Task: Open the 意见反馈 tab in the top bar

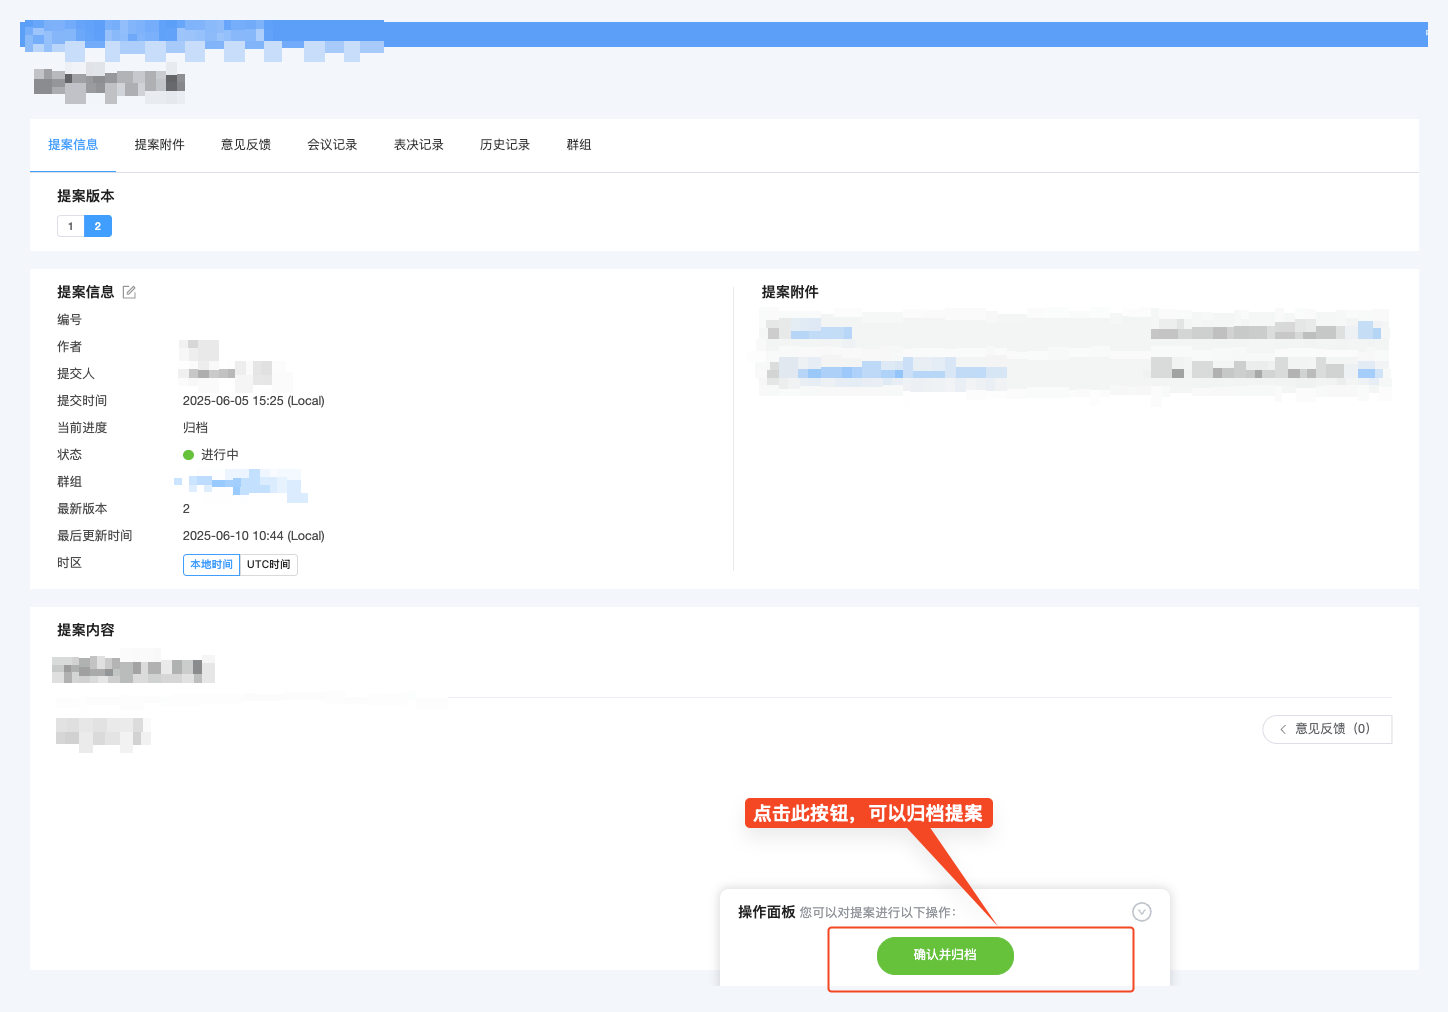Action: (x=246, y=145)
